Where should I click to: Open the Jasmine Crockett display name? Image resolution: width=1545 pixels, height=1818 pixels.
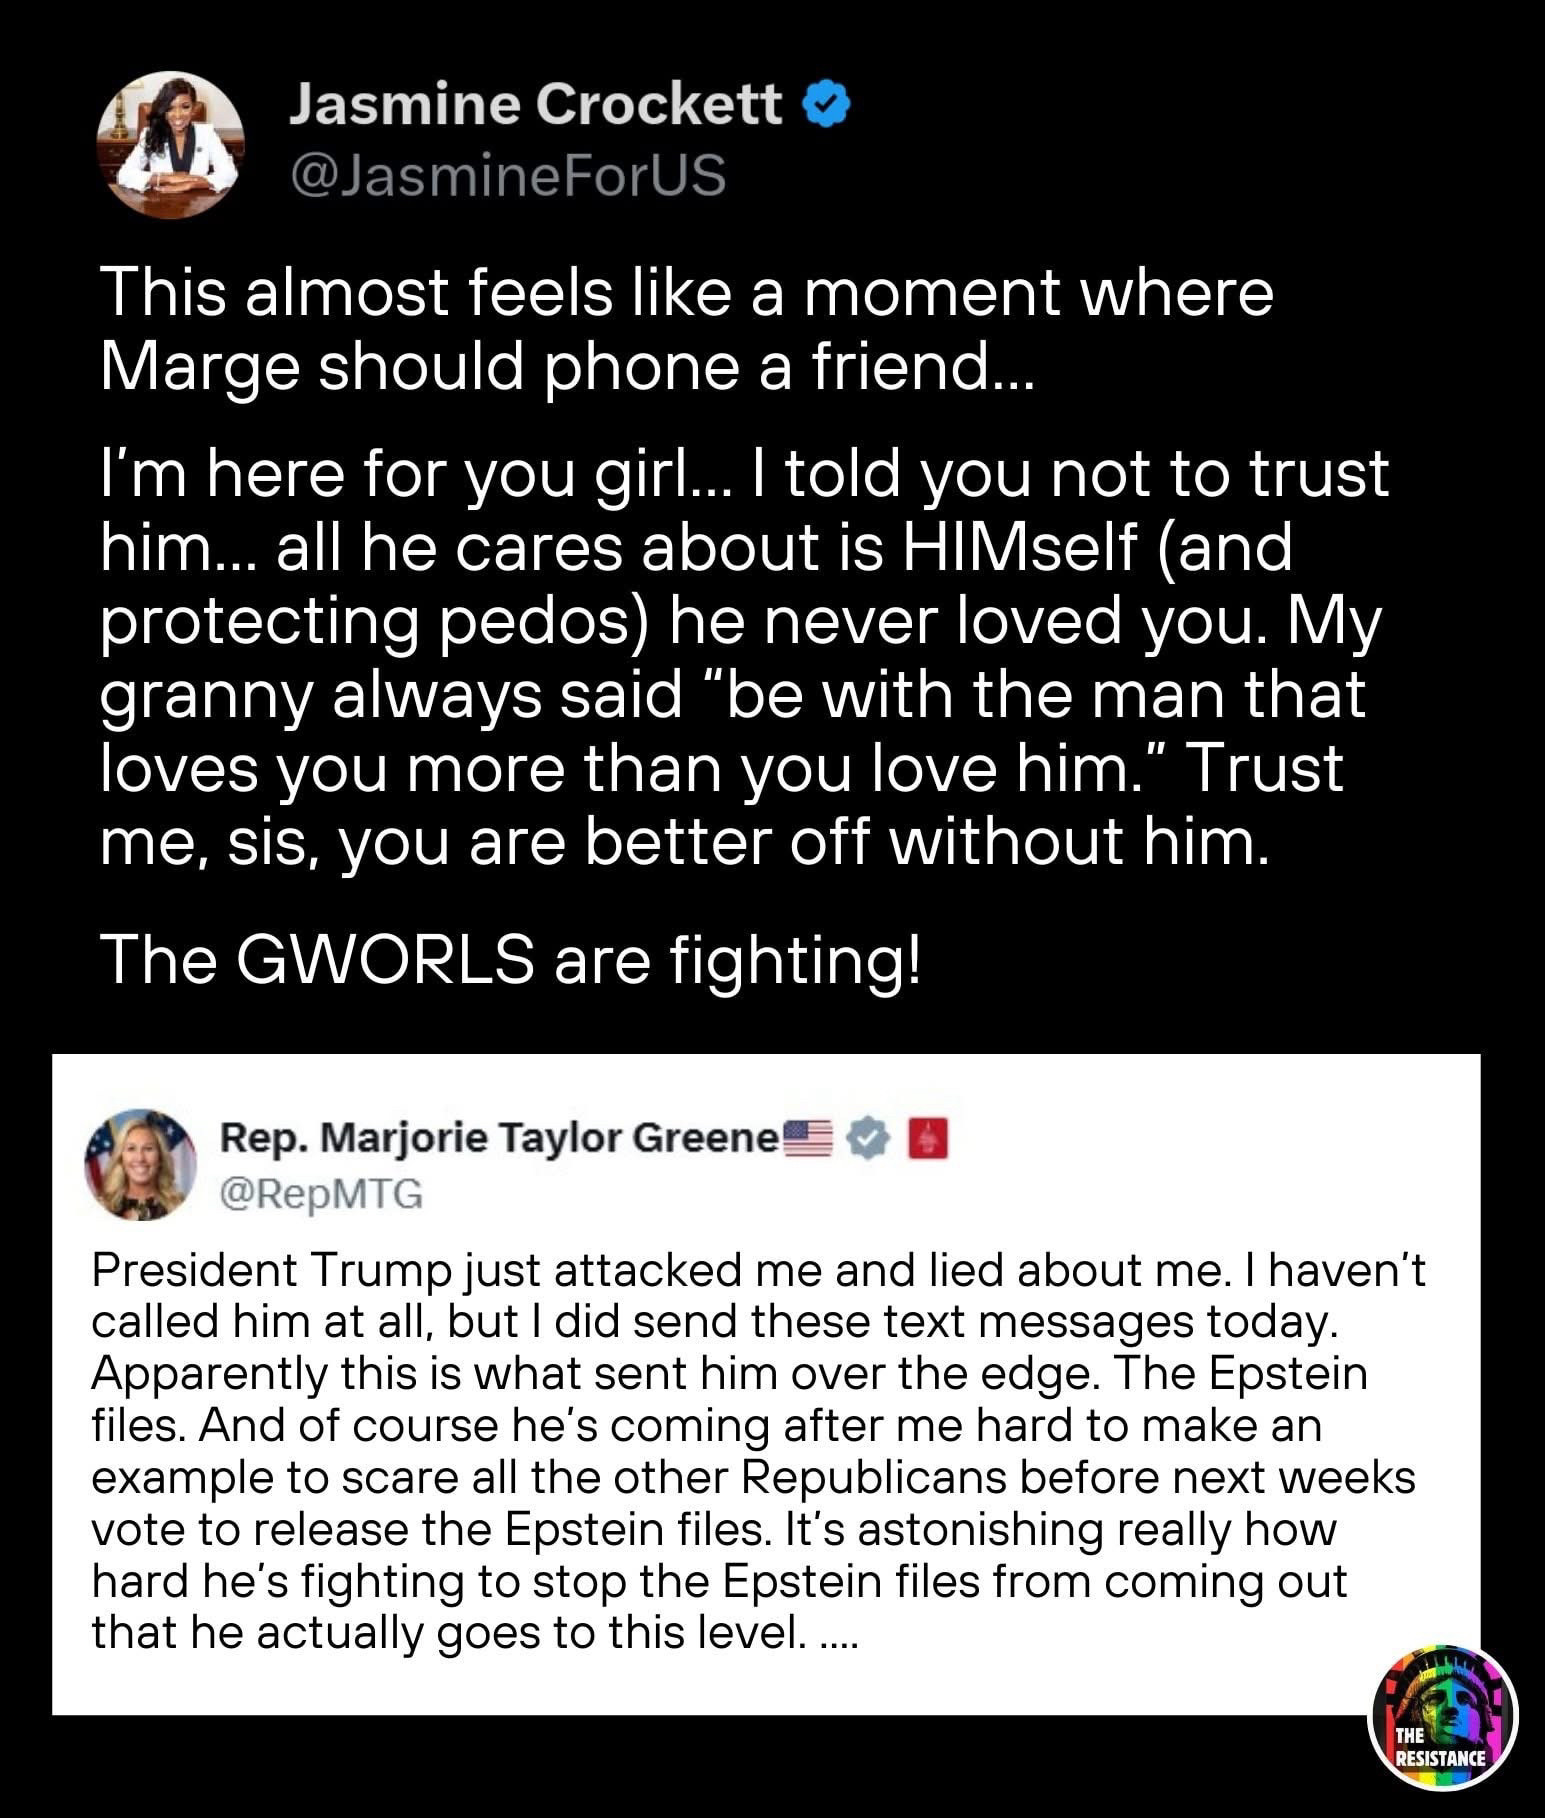pyautogui.click(x=535, y=104)
